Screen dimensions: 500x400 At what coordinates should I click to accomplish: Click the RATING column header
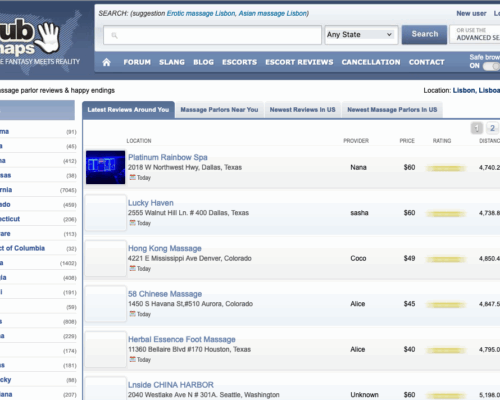pyautogui.click(x=442, y=141)
